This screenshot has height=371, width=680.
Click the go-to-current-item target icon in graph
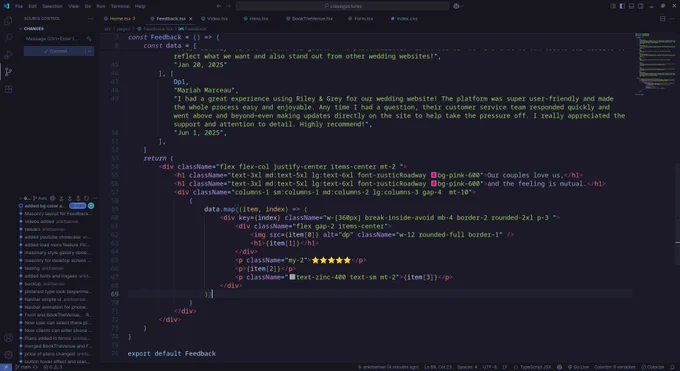coord(52,198)
